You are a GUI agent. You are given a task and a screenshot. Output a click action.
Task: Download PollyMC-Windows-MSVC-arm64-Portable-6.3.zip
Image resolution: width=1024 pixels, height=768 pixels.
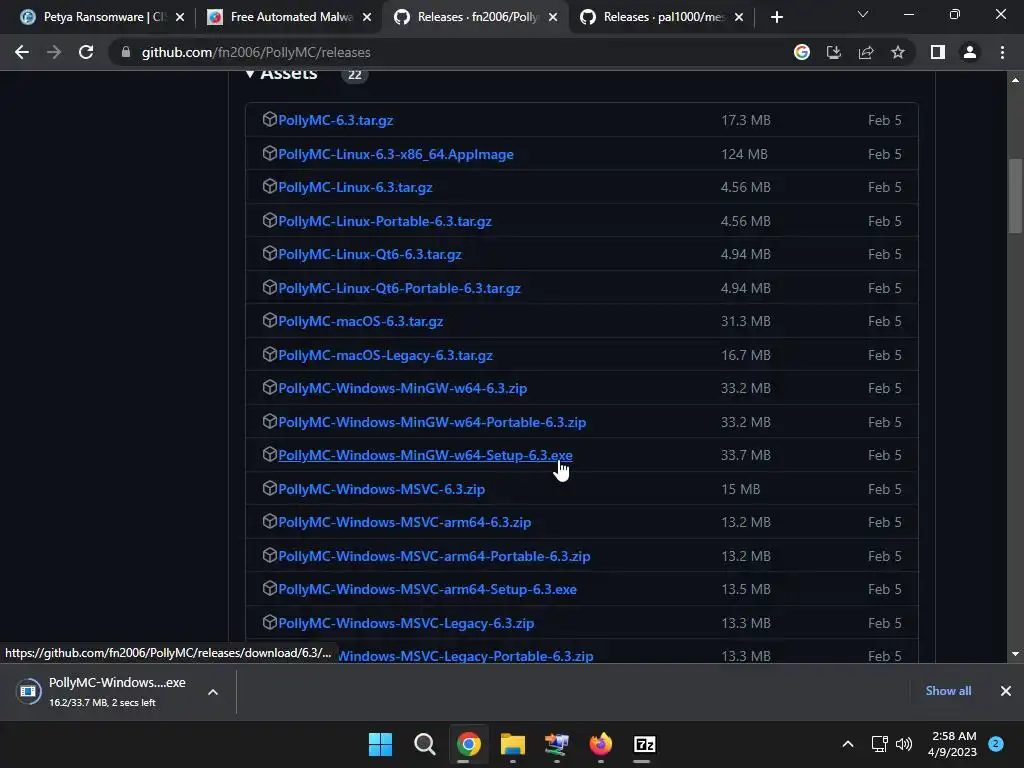(x=434, y=556)
